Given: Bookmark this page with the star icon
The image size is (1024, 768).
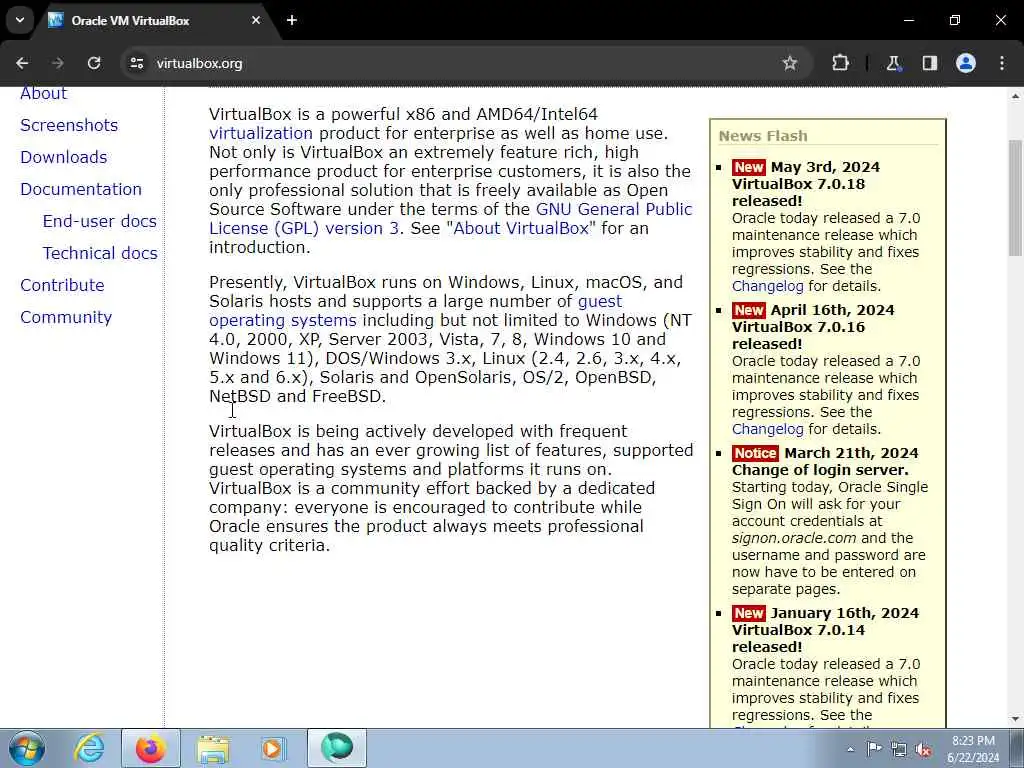Looking at the screenshot, I should pos(790,63).
